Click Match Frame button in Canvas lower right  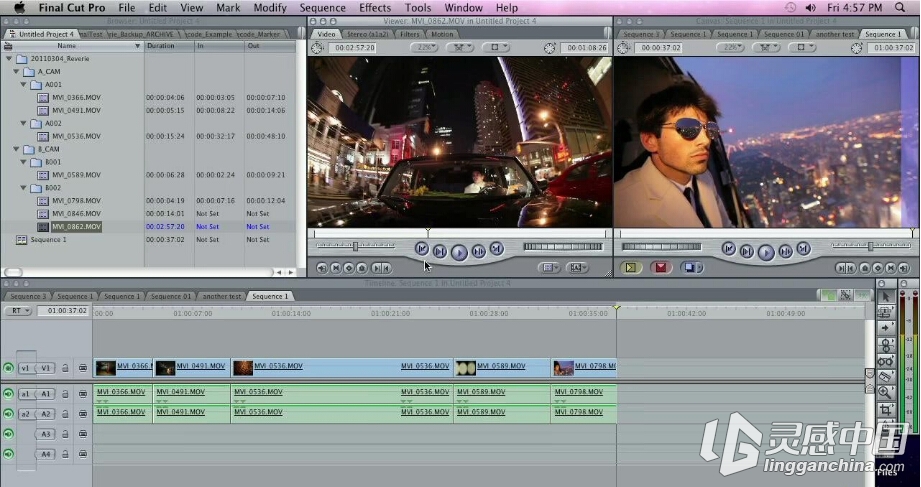(x=904, y=268)
